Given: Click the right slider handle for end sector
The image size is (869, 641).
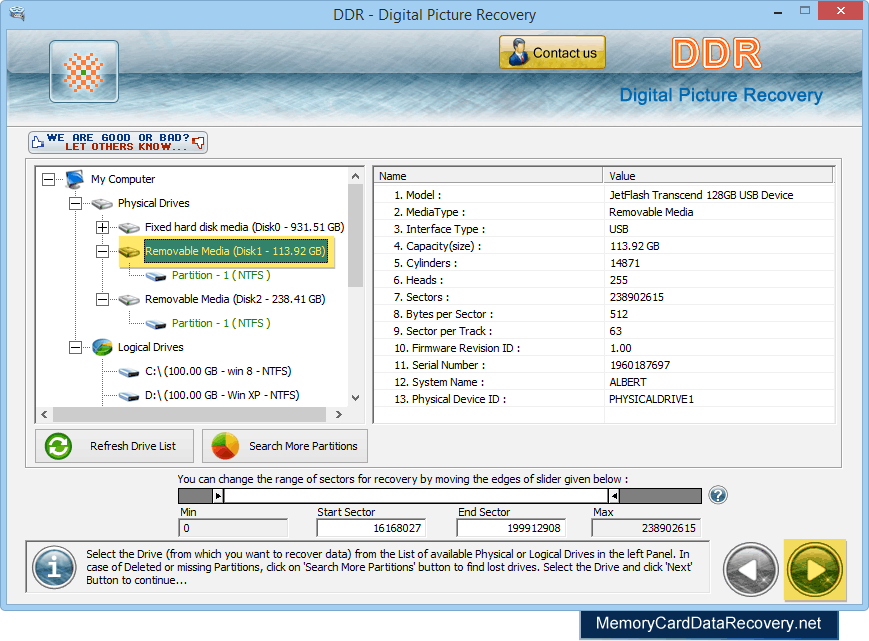Looking at the screenshot, I should click(x=614, y=495).
